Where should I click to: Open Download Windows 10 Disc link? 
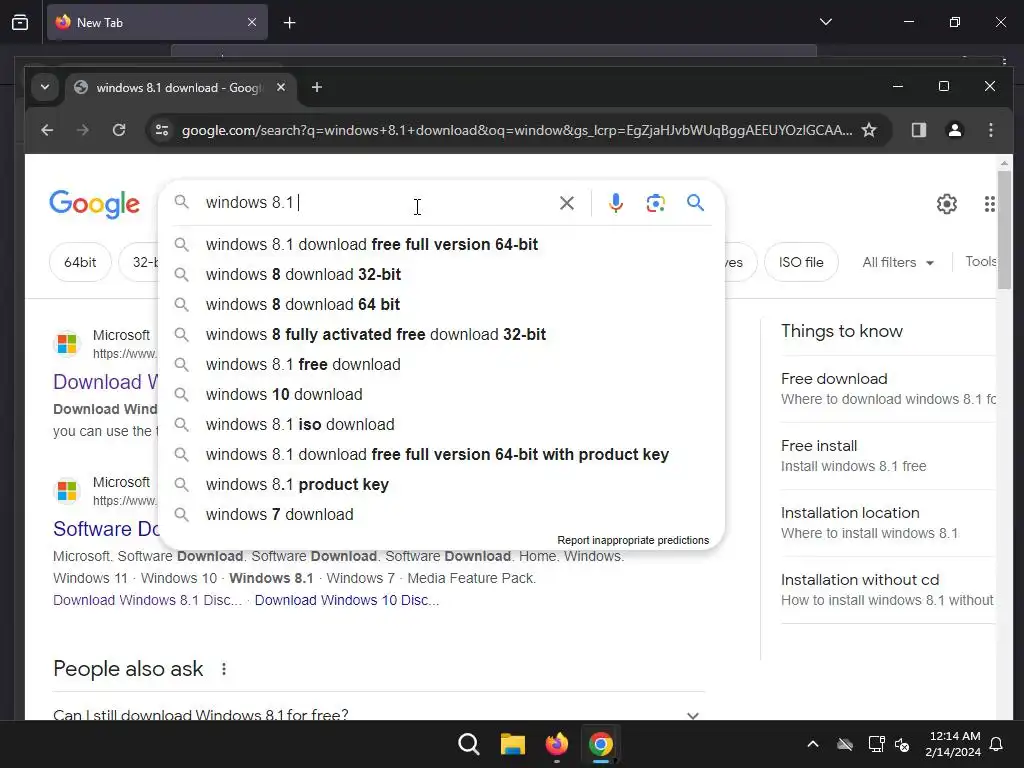(347, 600)
